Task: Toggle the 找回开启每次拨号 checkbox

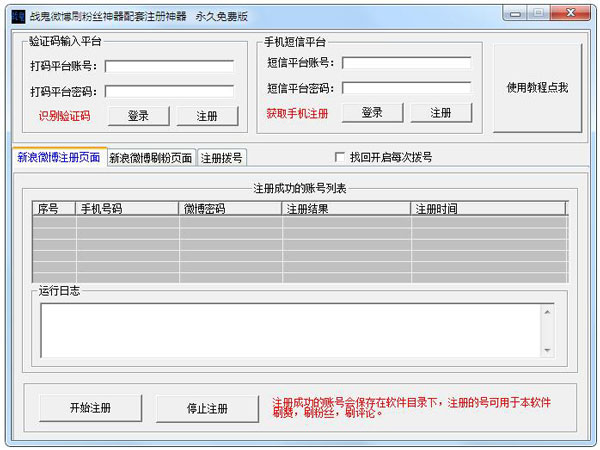Action: pos(339,157)
